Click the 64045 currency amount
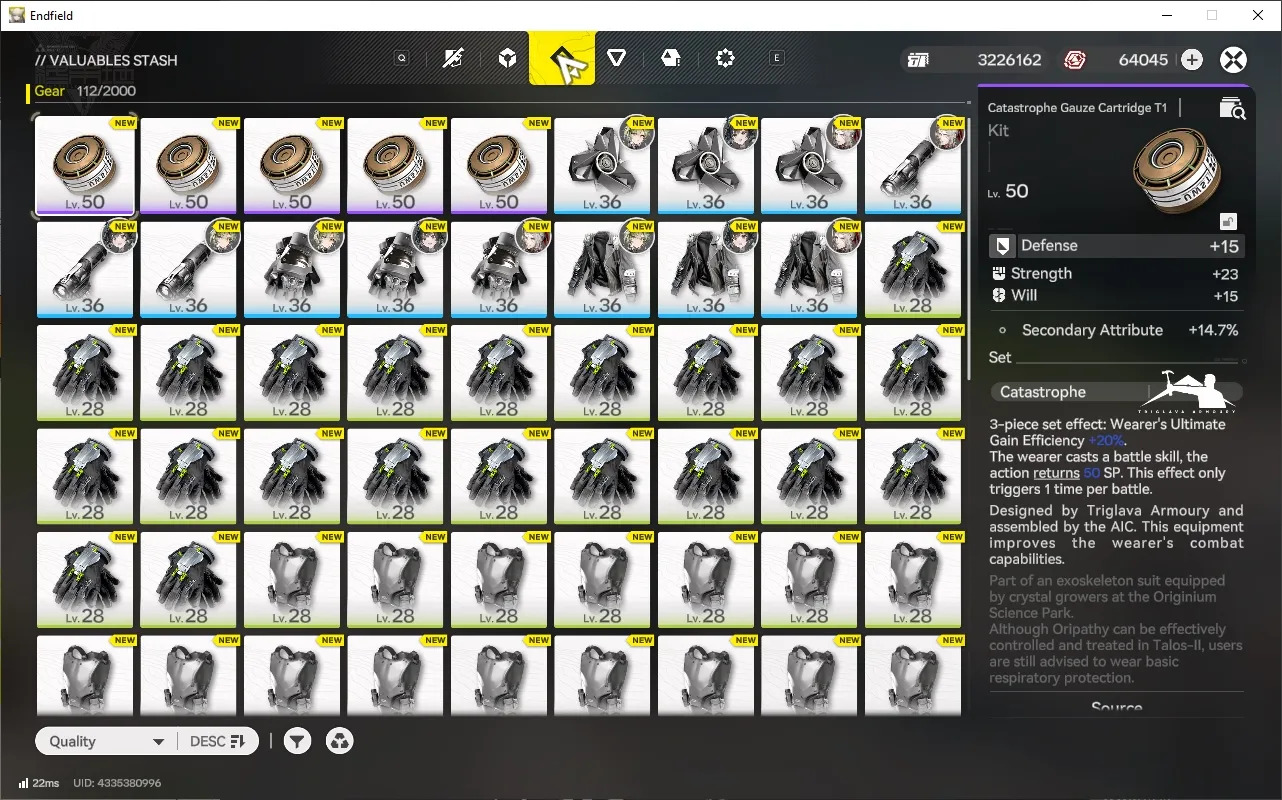The height and width of the screenshot is (800, 1282). [x=1143, y=60]
